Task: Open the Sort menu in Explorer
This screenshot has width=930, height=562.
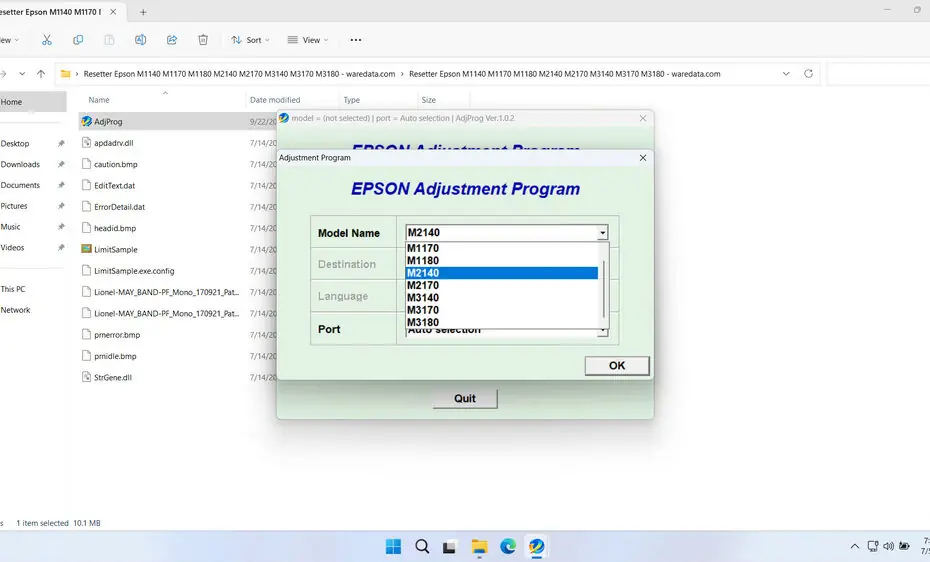Action: click(x=250, y=40)
